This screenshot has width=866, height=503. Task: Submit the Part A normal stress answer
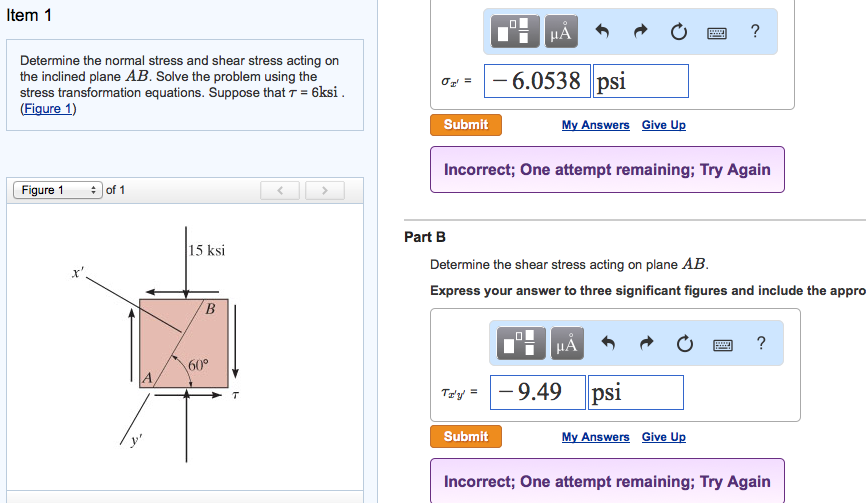click(466, 125)
